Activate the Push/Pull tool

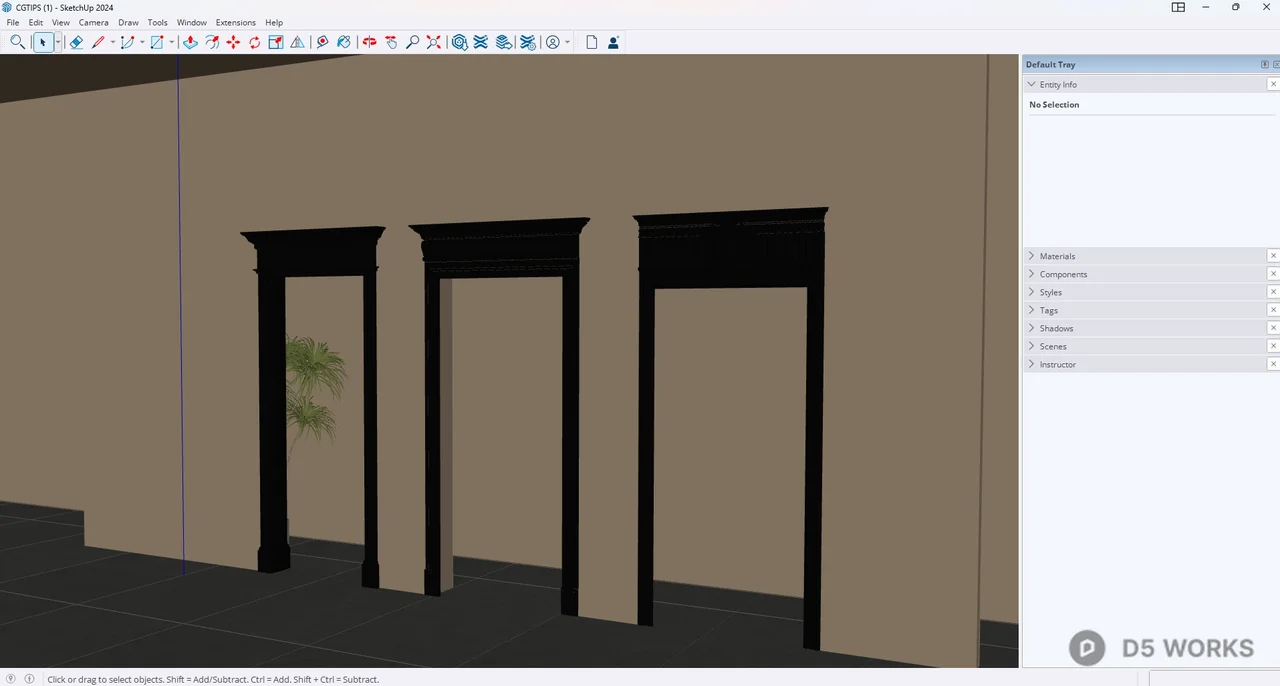(190, 42)
